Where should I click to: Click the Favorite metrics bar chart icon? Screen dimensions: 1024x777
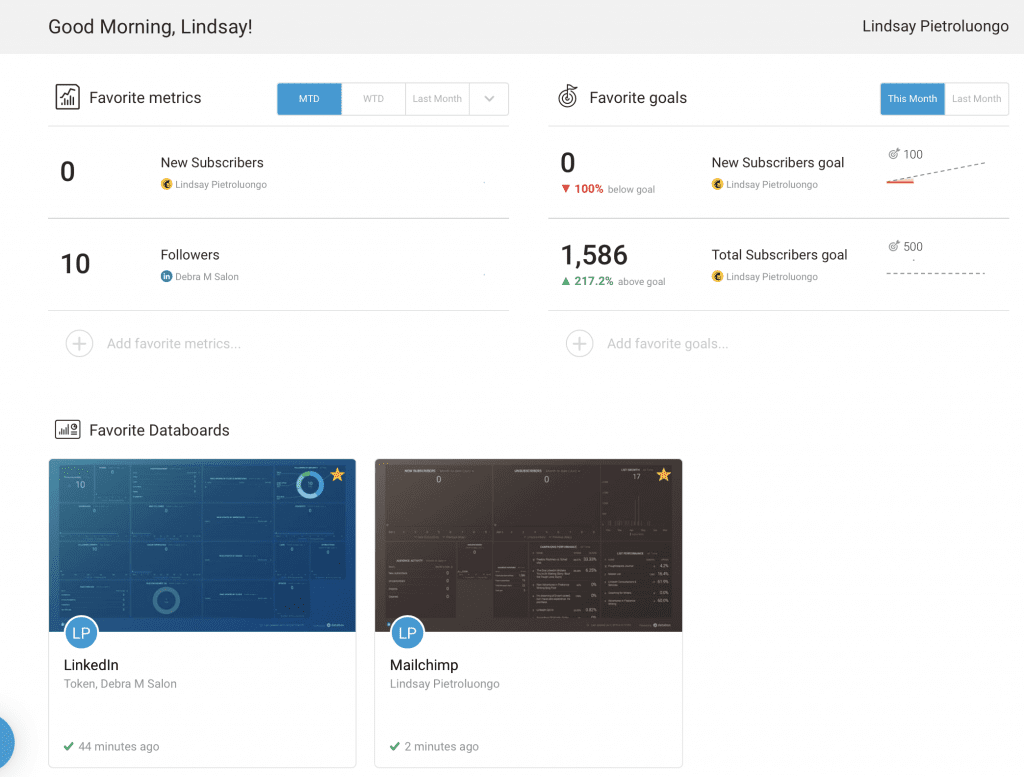[x=67, y=97]
